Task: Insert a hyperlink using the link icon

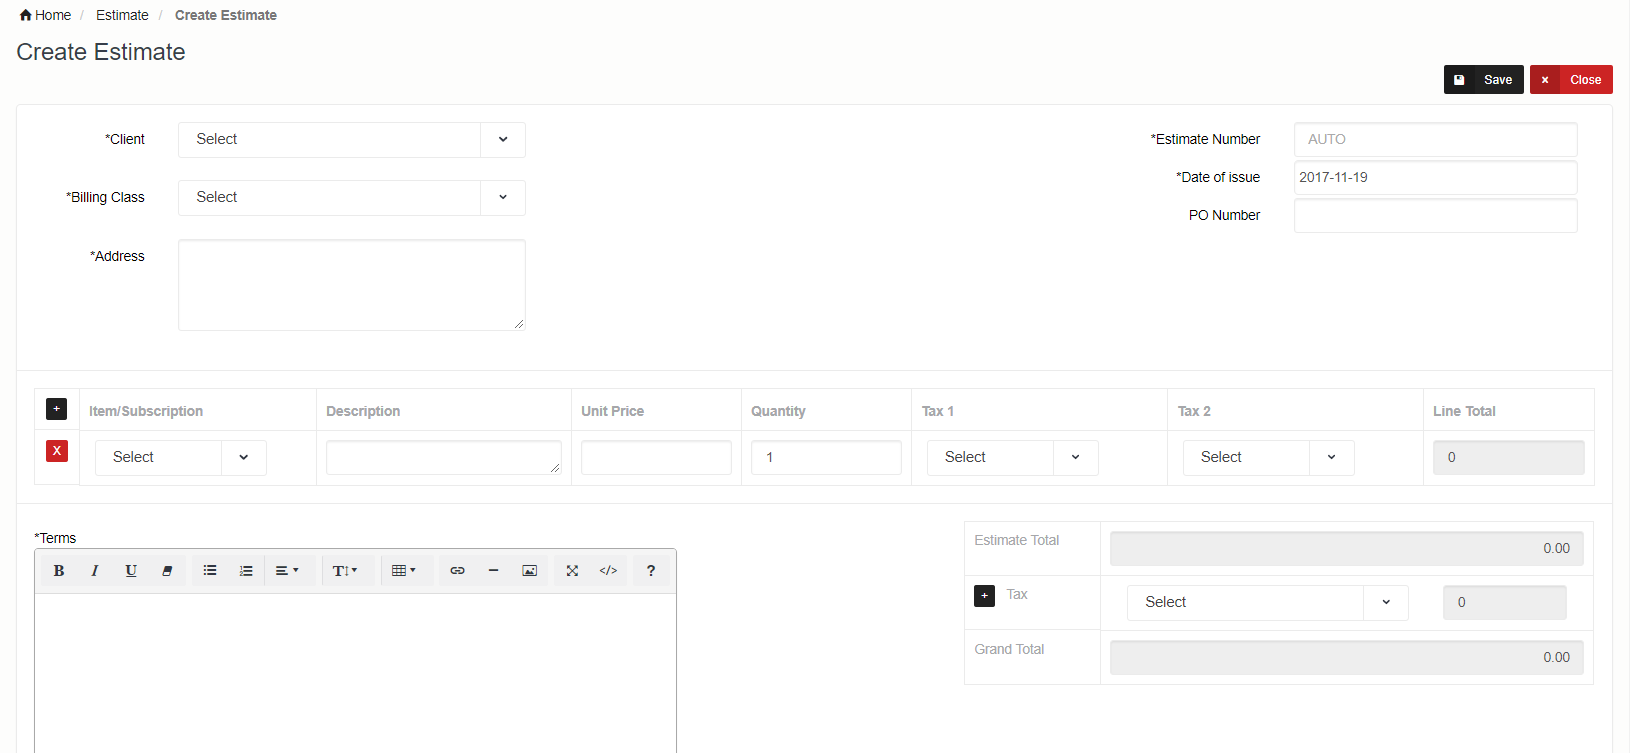Action: pyautogui.click(x=457, y=571)
